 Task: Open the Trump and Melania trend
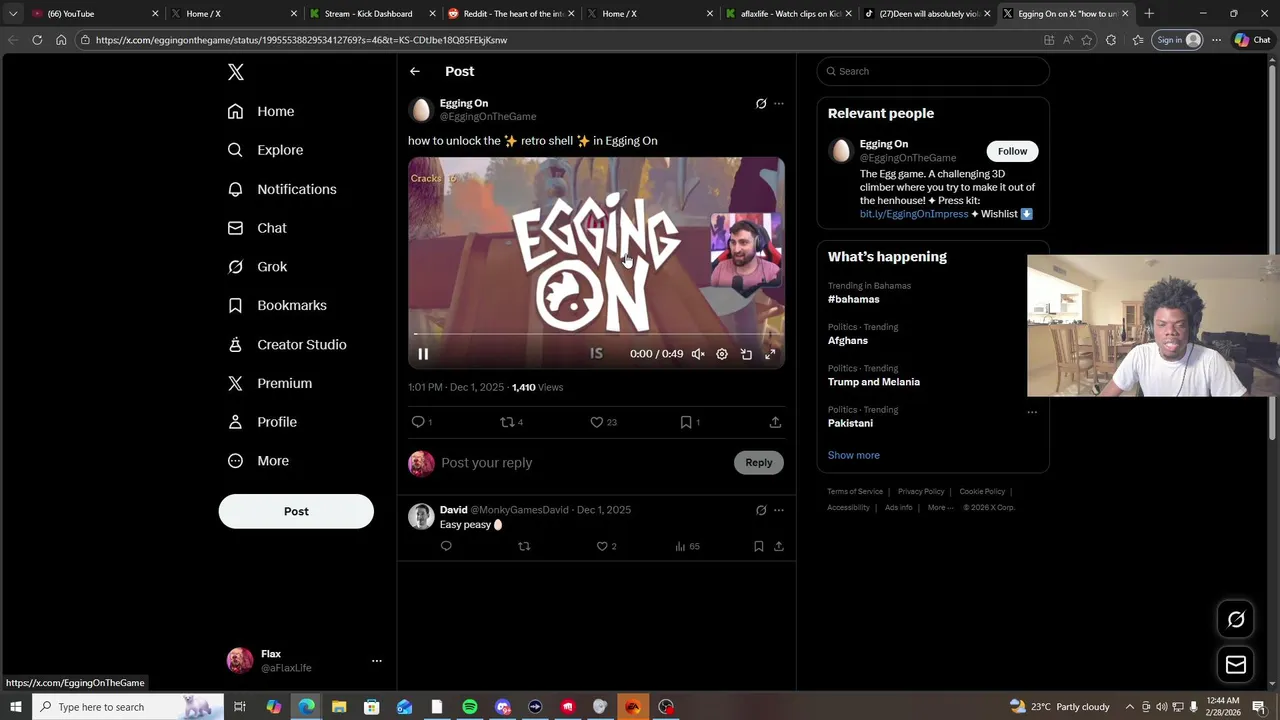874,382
